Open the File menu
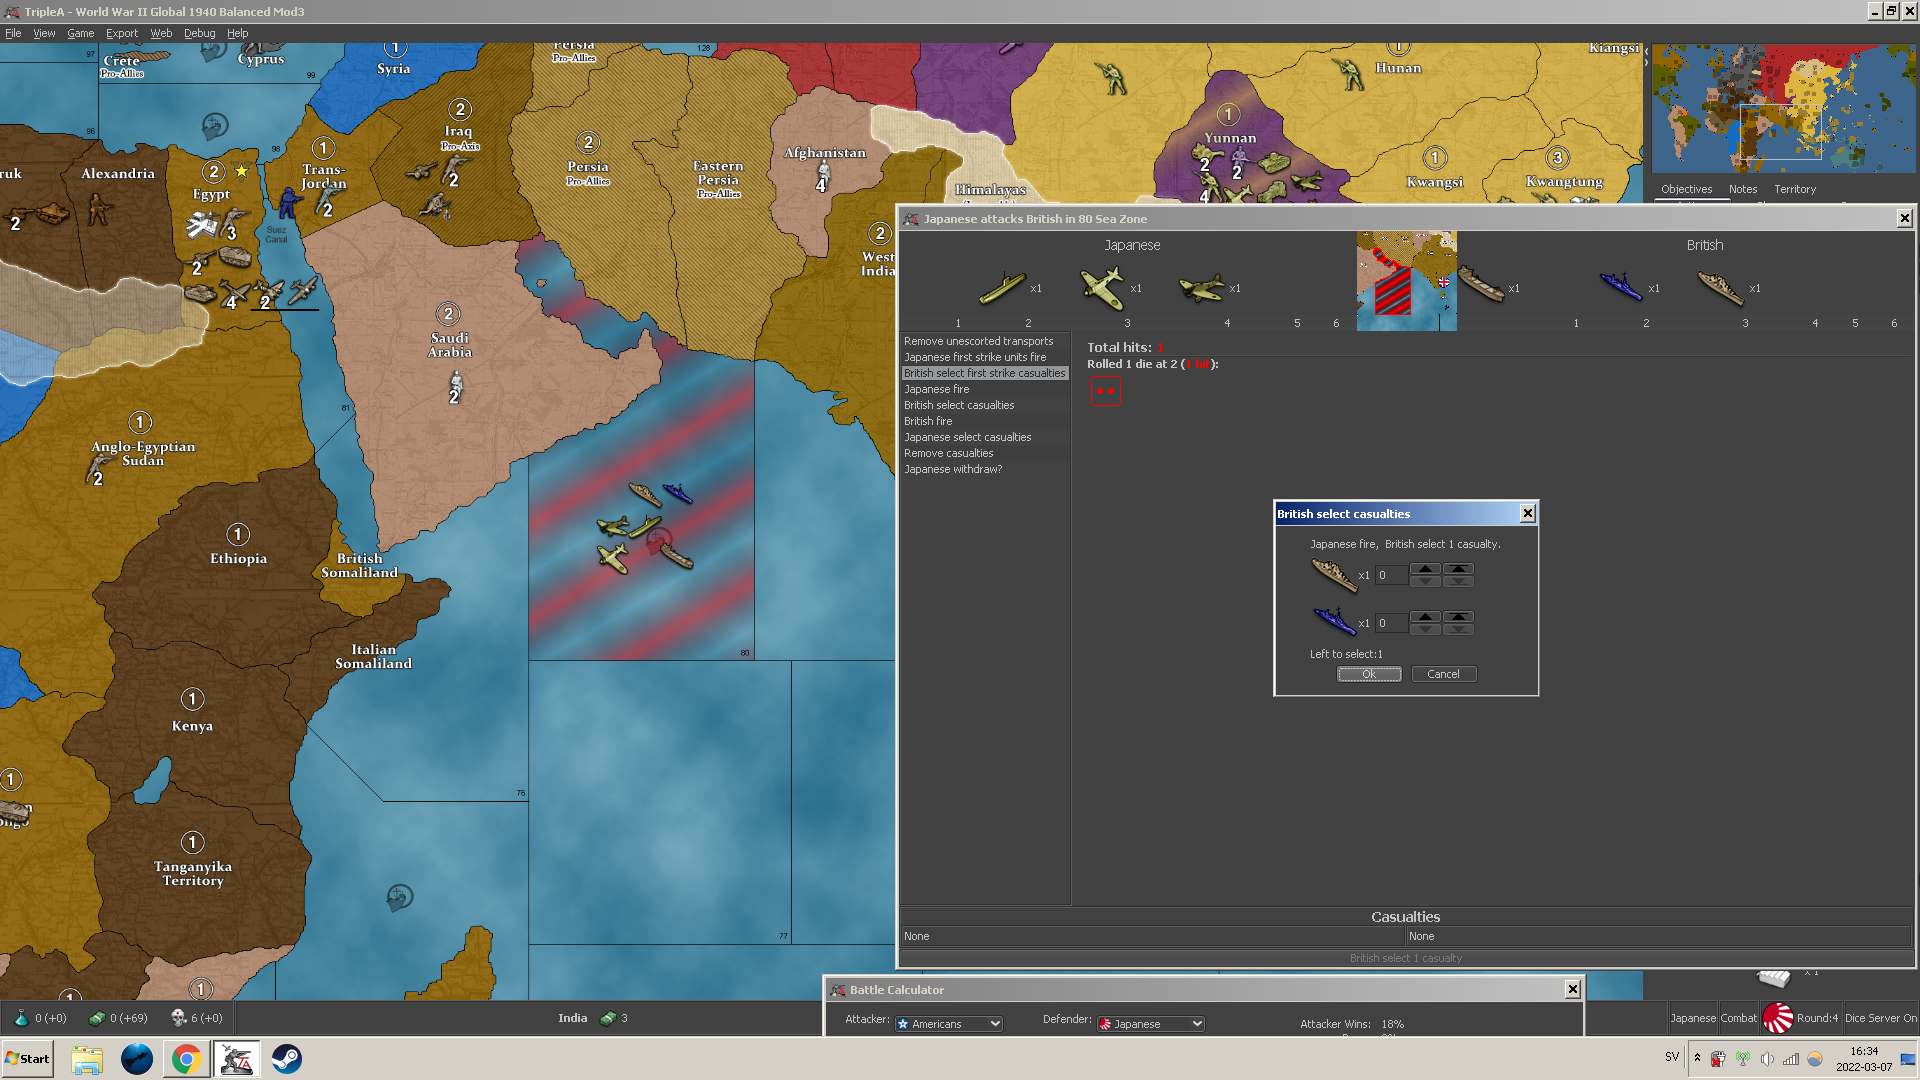Screen dimensions: 1920x1080 [13, 33]
